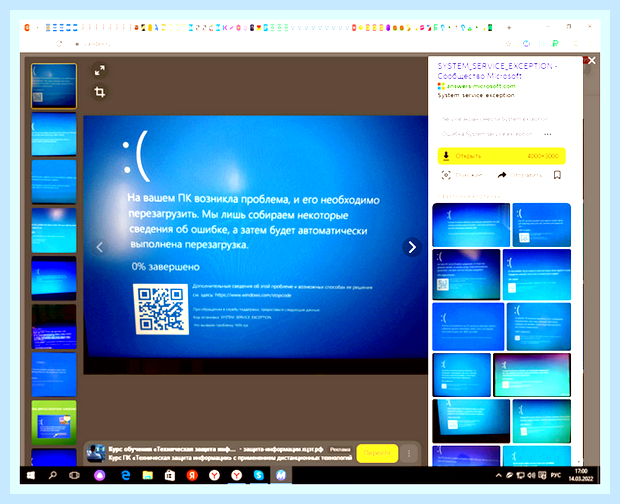Show hidden system tray icons chevron

click(x=499, y=475)
